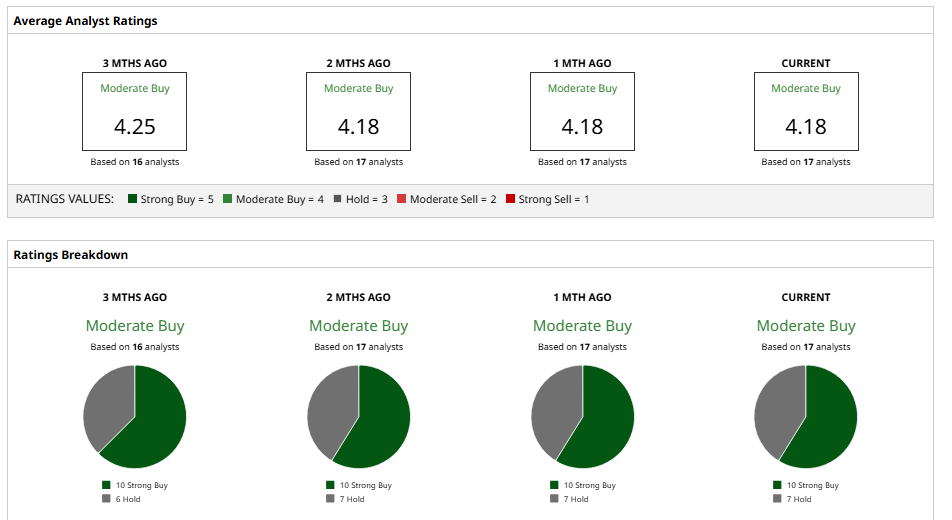Click 7 Hold swatch under 1 MTH AGO pie
This screenshot has height=520, width=952.
click(x=554, y=498)
